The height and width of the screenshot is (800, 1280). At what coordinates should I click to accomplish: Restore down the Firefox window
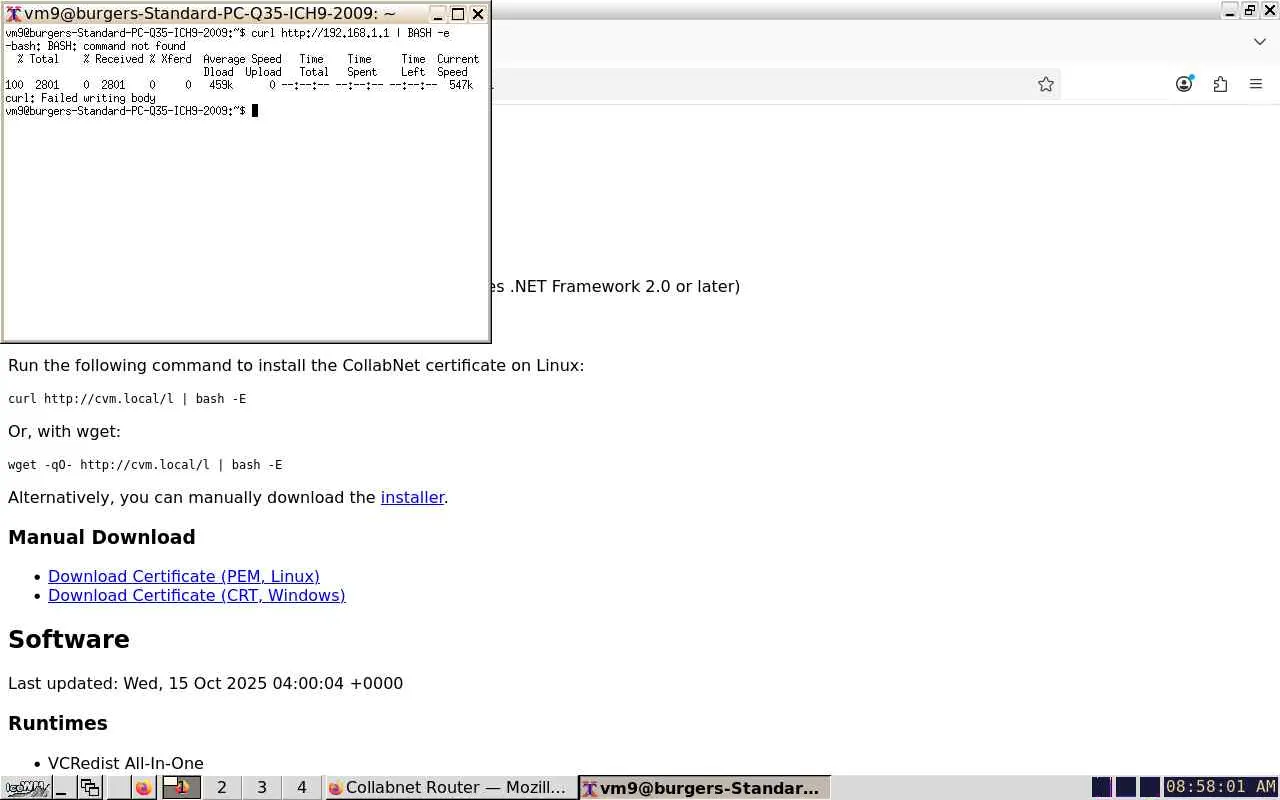pyautogui.click(x=1250, y=11)
